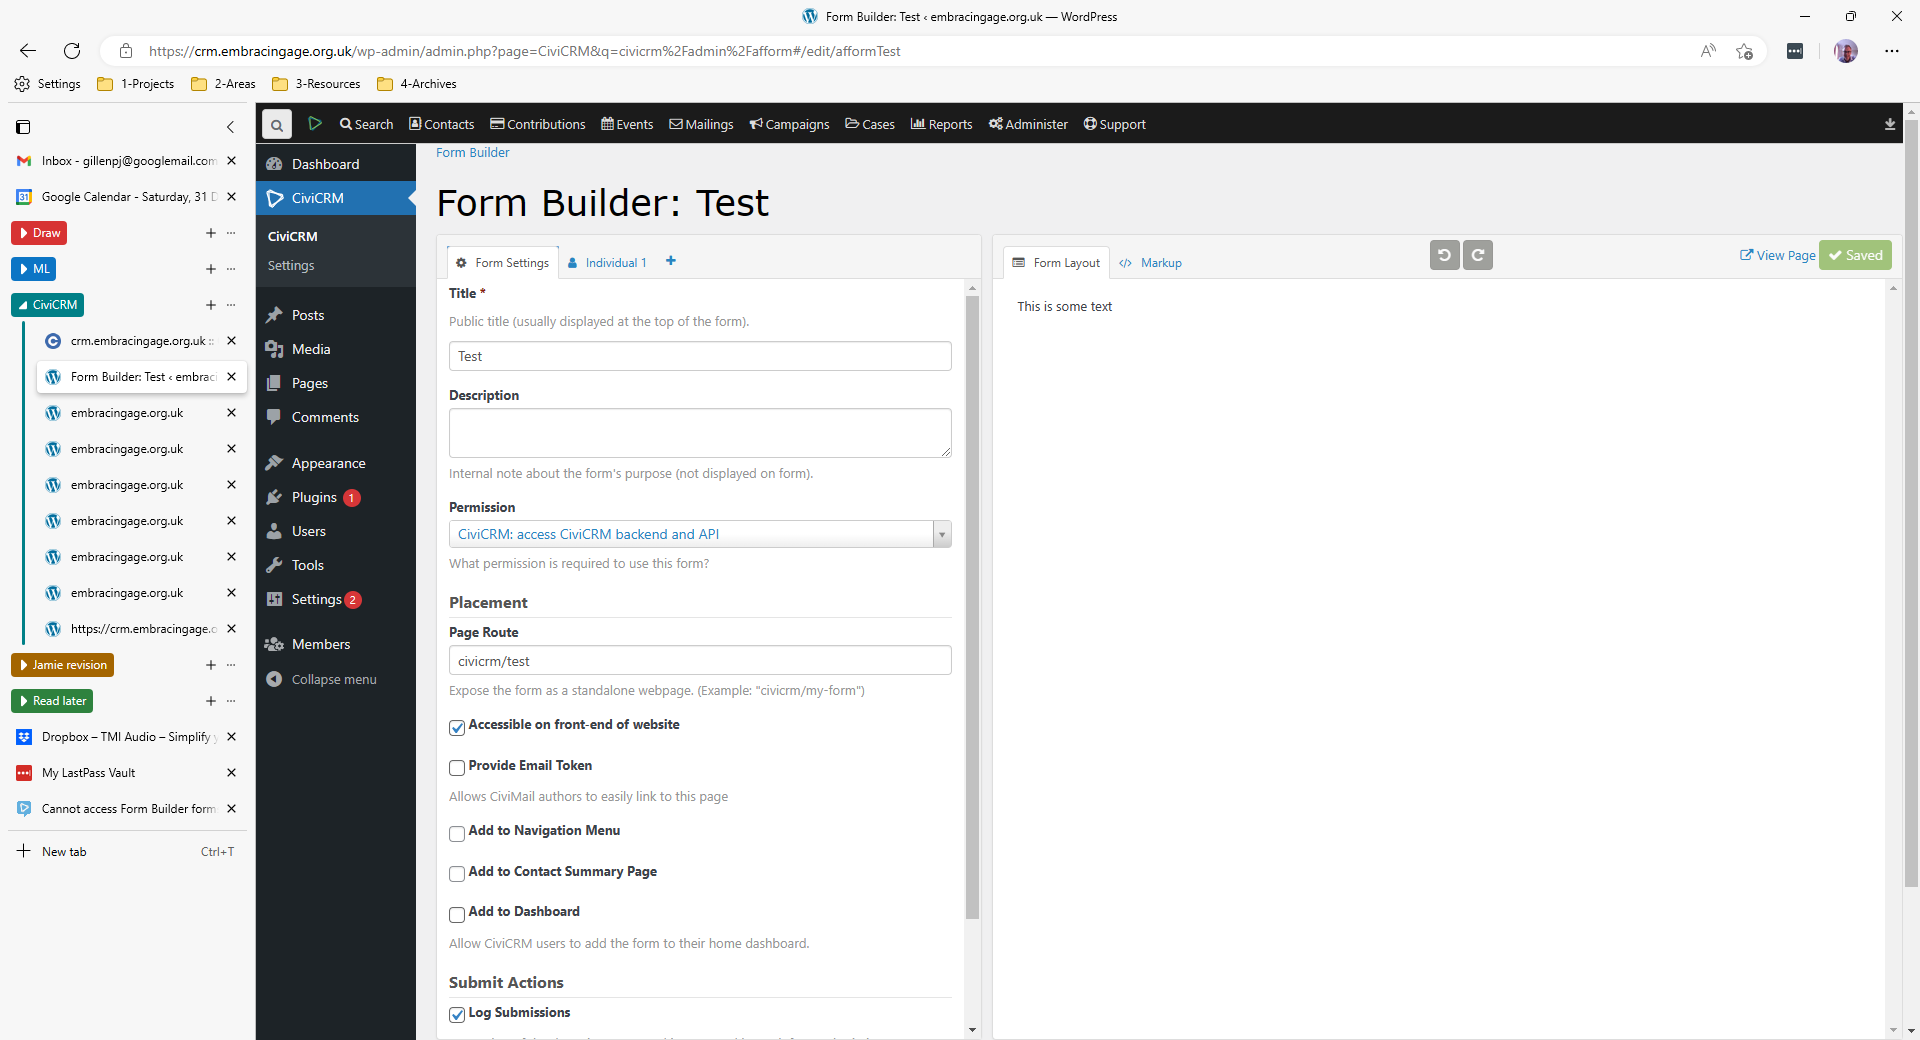
Task: Open the extensions icon in browser toolbar
Action: tap(1795, 51)
